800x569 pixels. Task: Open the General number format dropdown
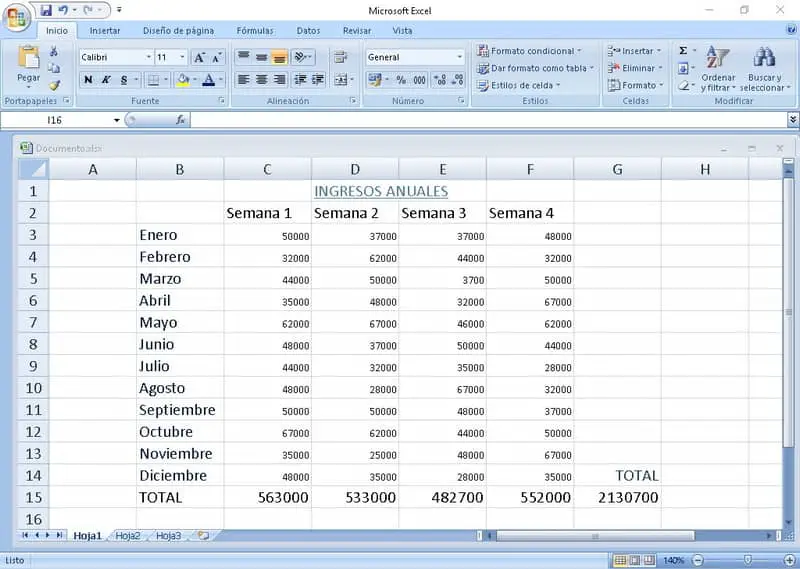pos(459,57)
